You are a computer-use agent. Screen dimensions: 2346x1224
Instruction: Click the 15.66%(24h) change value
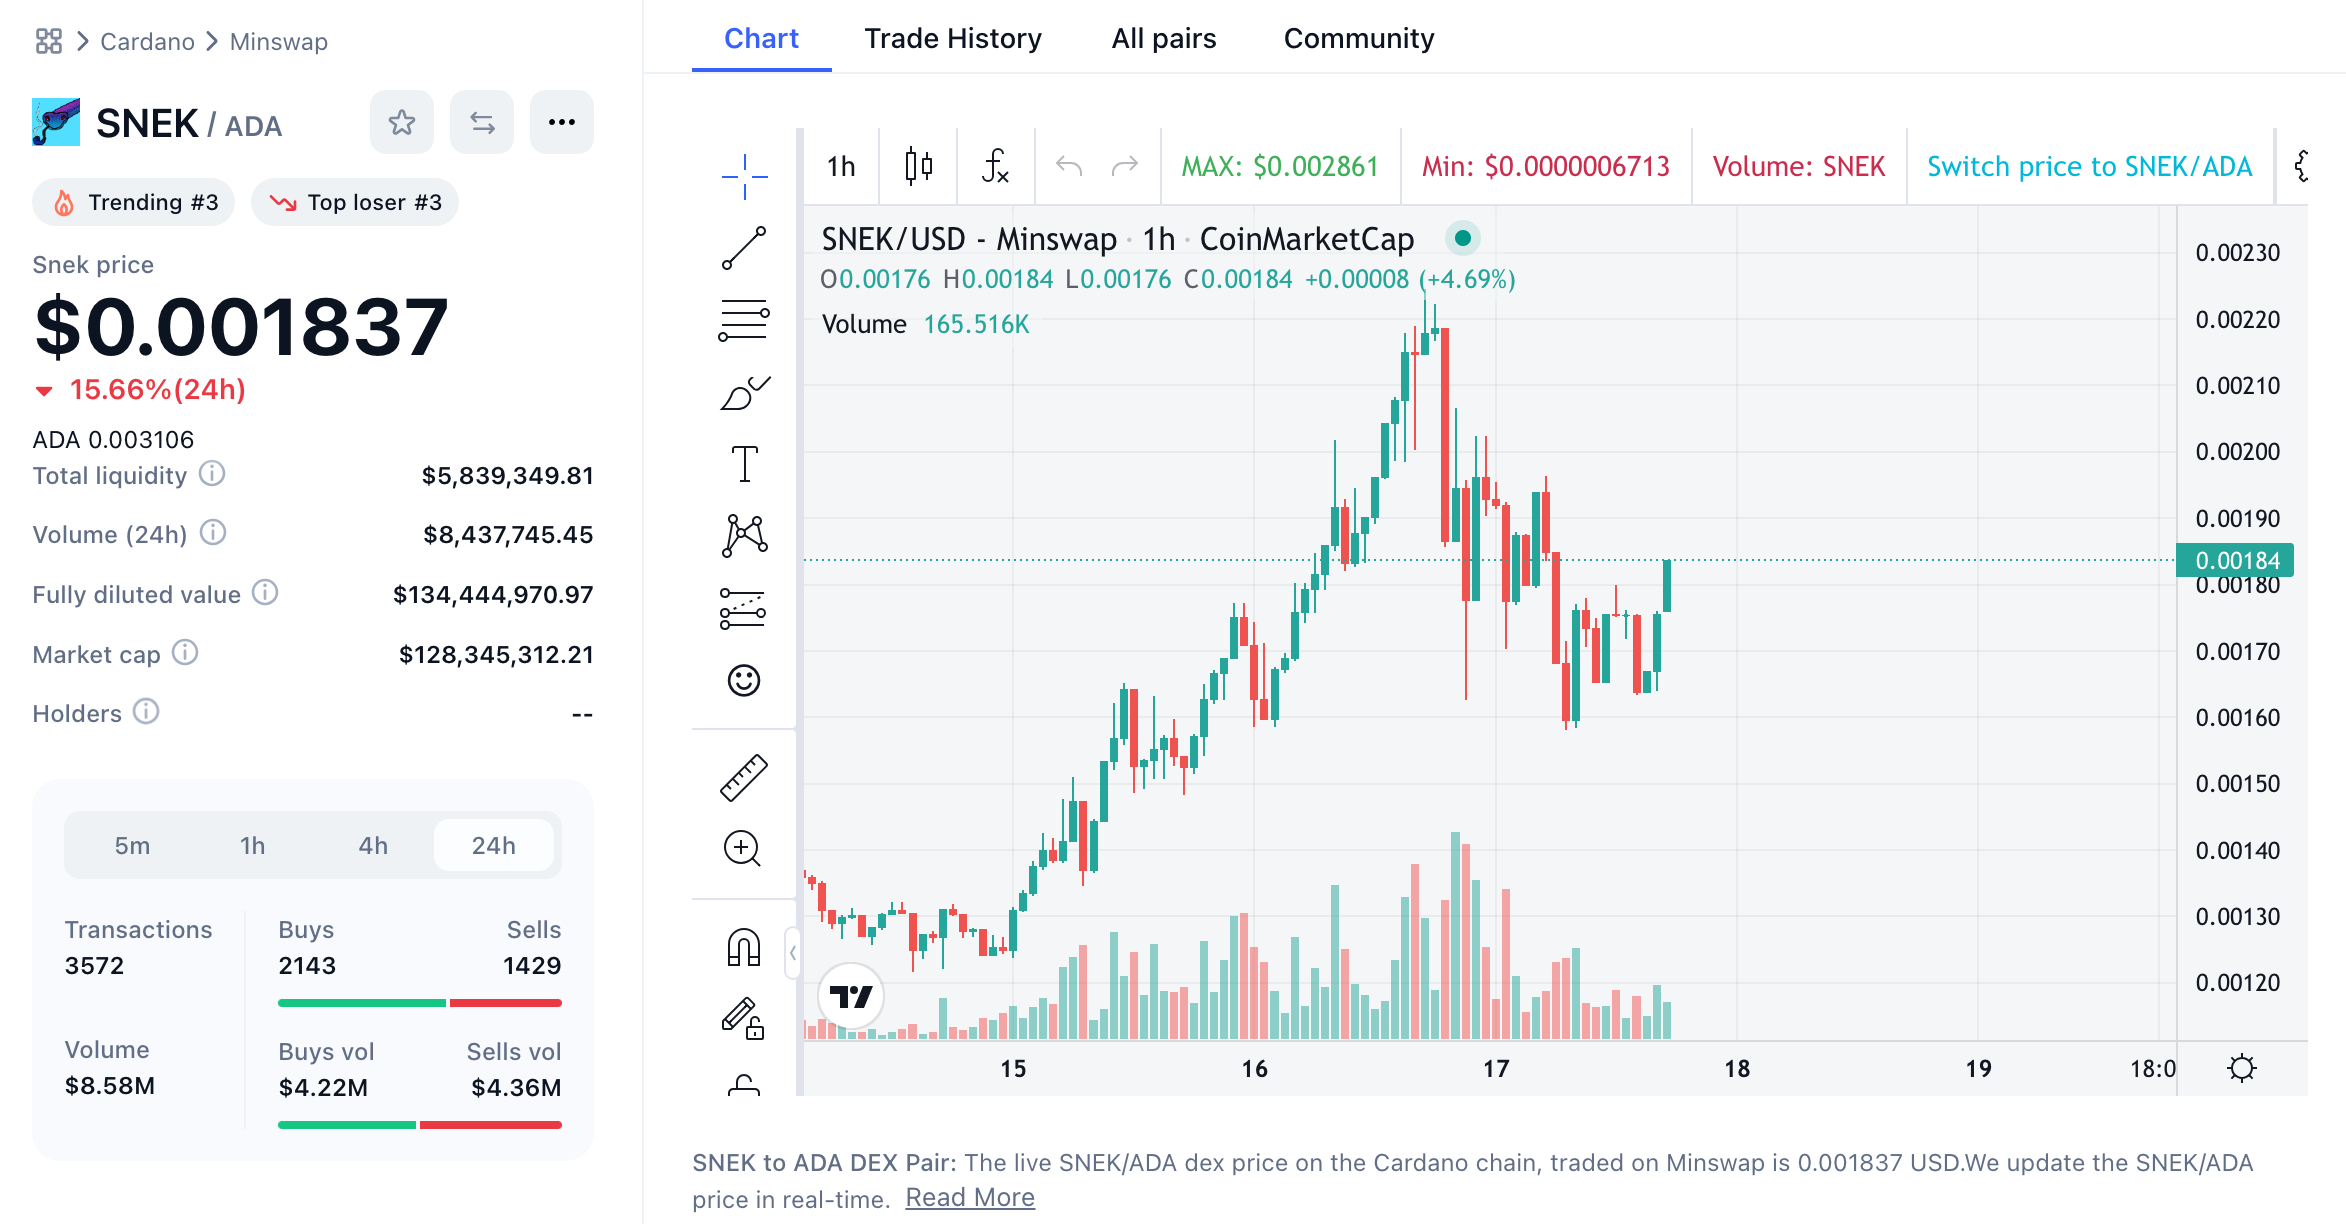click(157, 390)
